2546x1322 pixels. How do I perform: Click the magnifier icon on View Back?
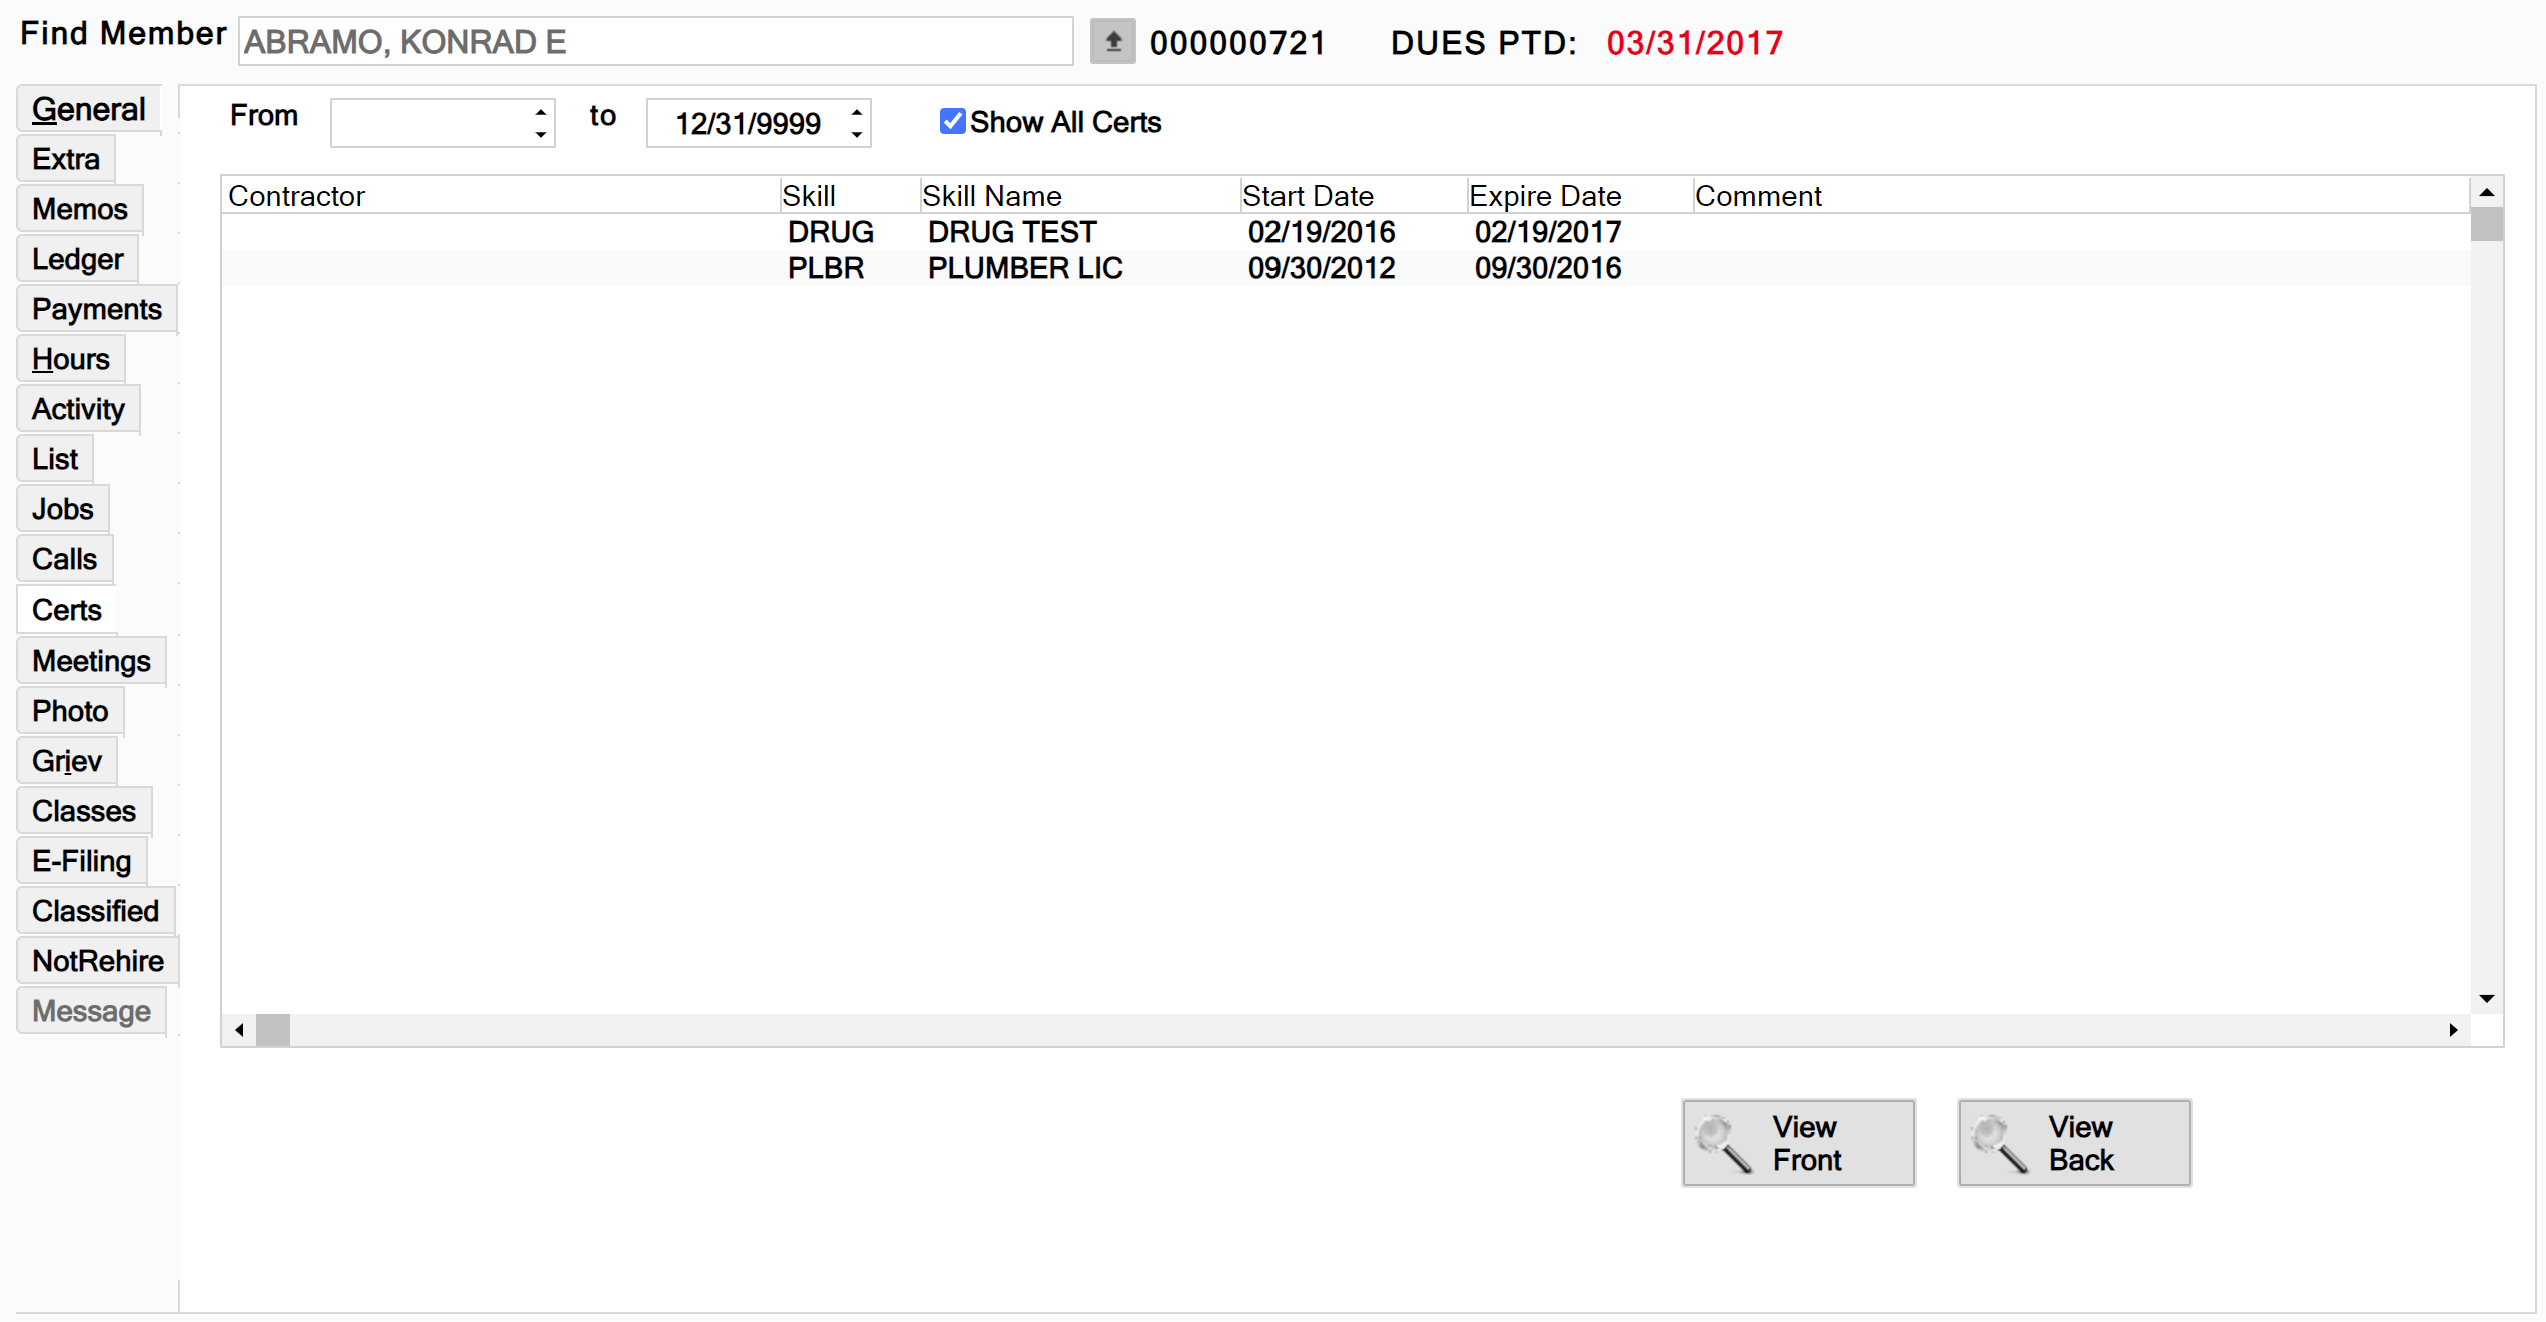point(1999,1143)
